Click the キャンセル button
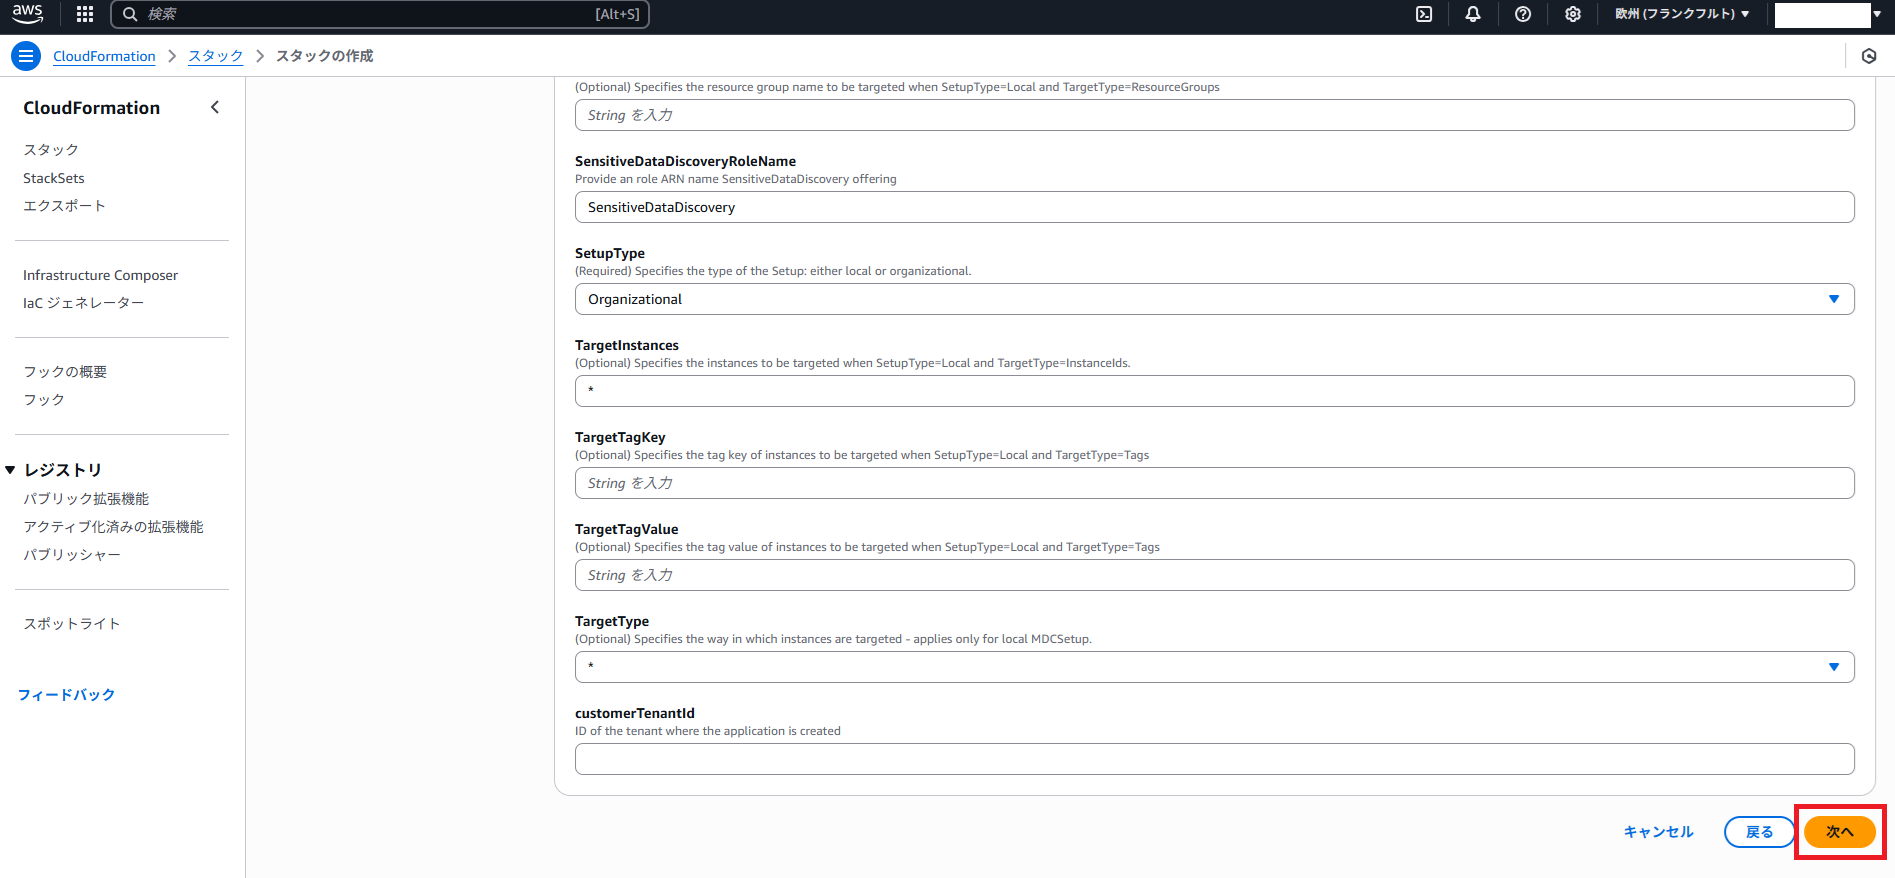Viewport: 1895px width, 878px height. click(1658, 832)
